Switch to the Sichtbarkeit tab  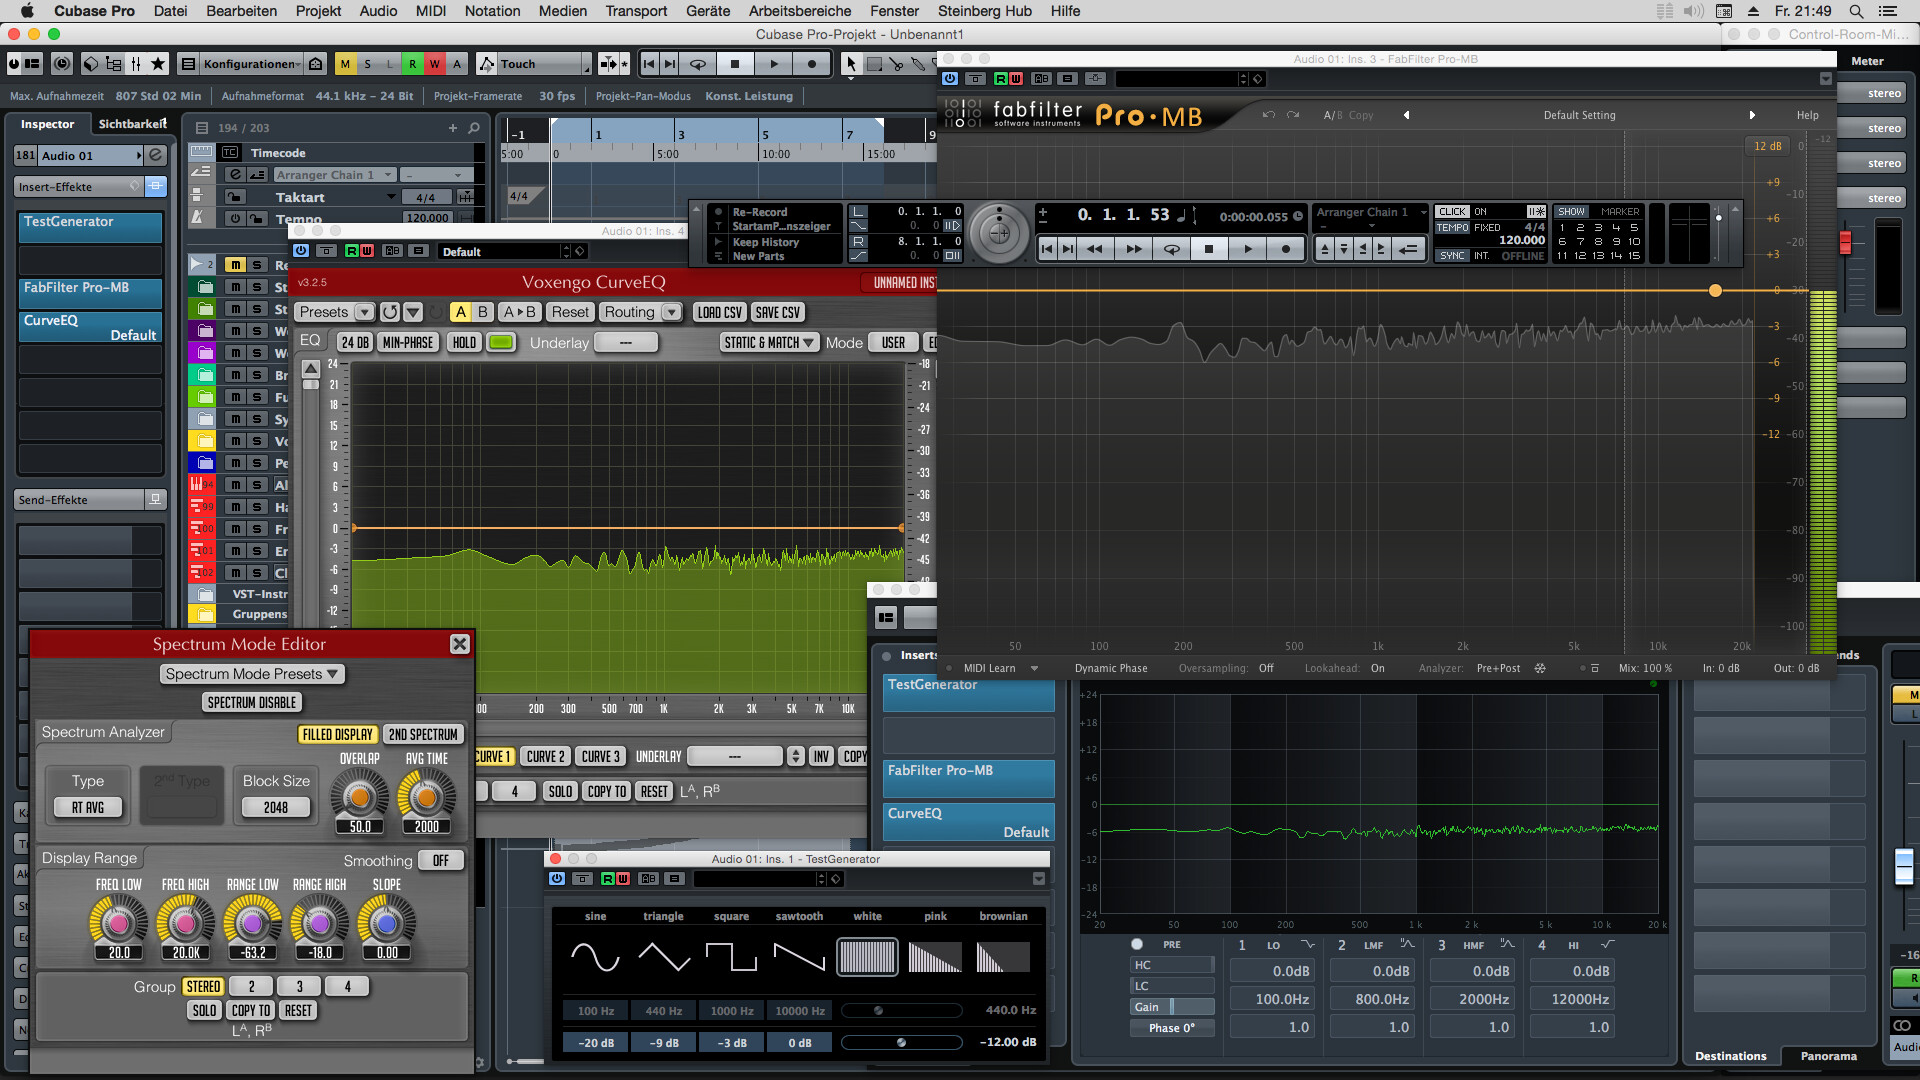point(132,124)
